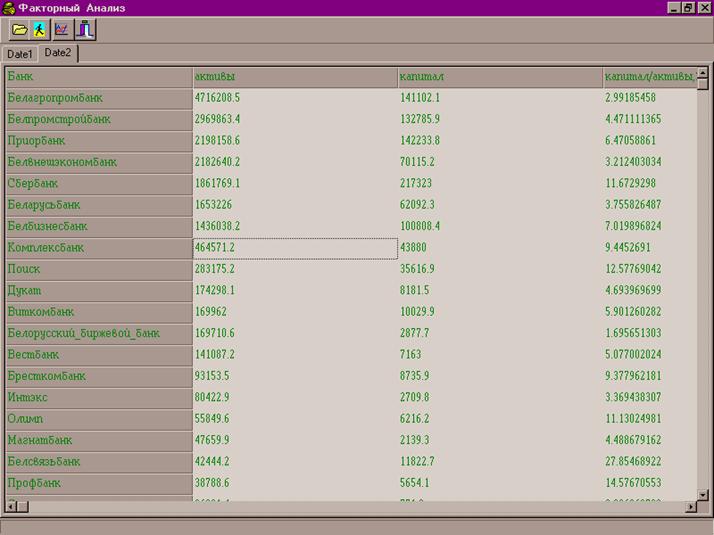The width and height of the screenshot is (714, 535).
Task: Select the Сбербанк row header
Action: pos(97,184)
